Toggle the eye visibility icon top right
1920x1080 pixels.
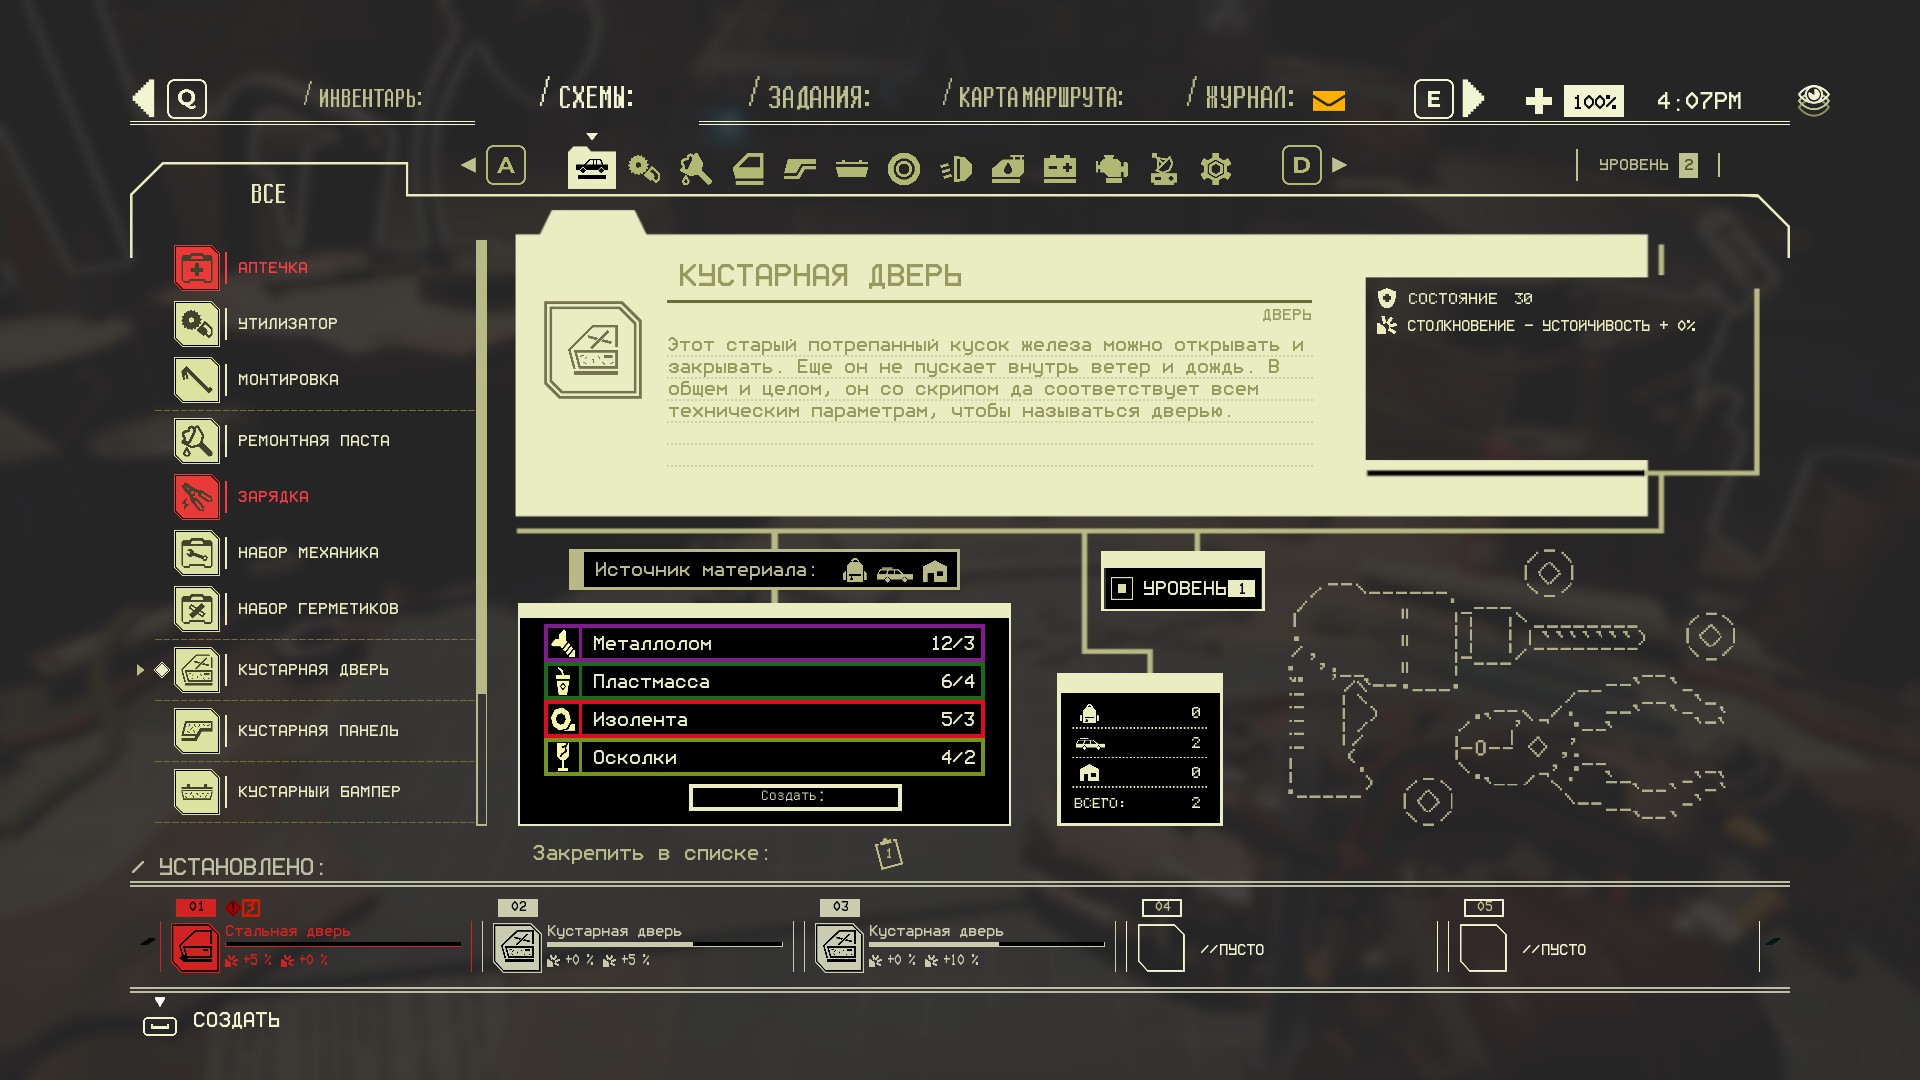[1813, 100]
